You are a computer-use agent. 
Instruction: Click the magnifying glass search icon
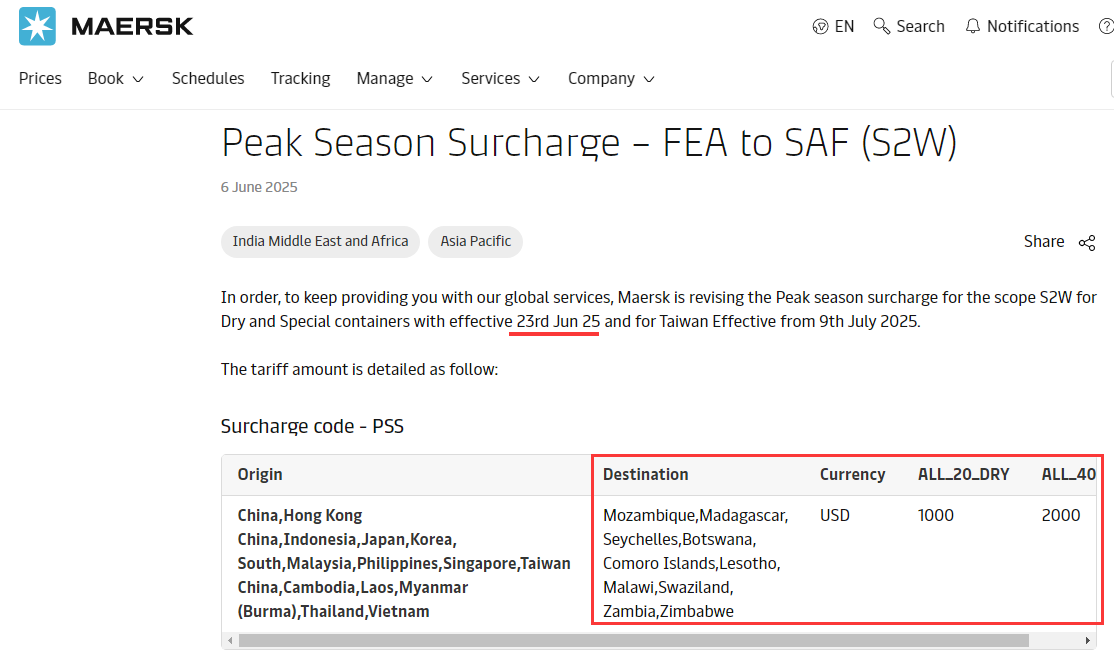882,26
